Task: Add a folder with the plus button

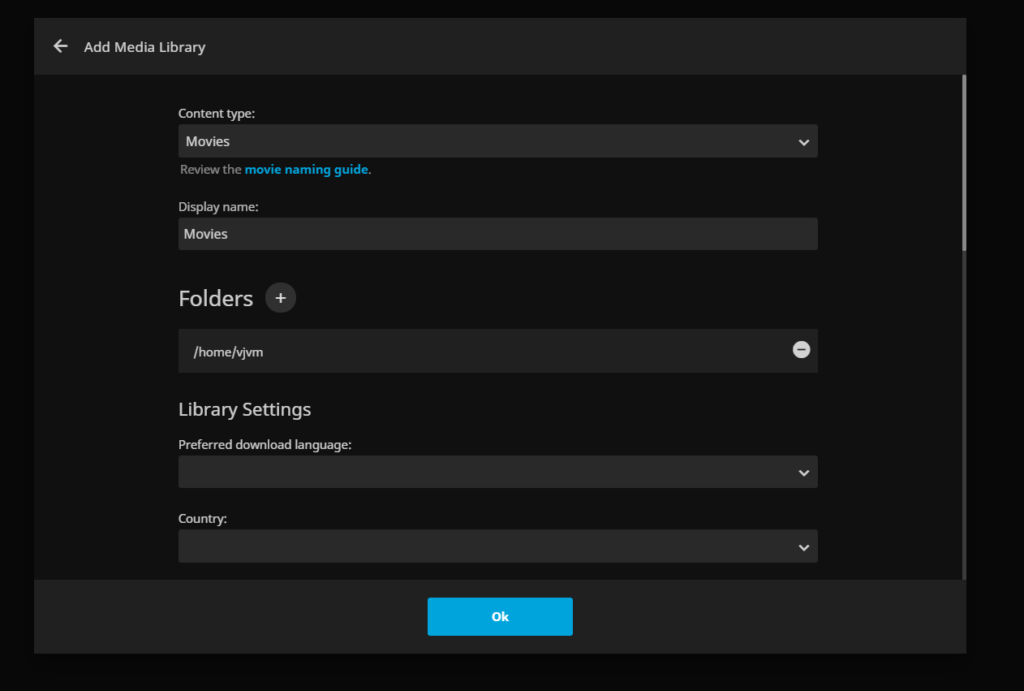Action: coord(280,298)
